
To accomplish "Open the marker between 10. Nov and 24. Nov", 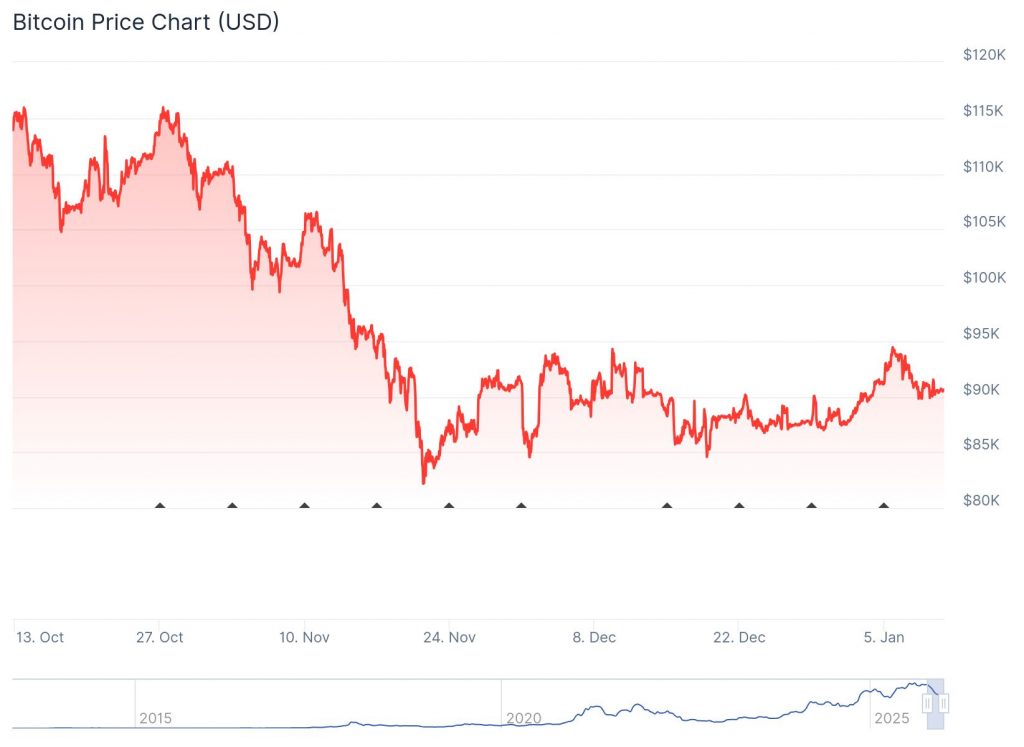I will [x=377, y=506].
